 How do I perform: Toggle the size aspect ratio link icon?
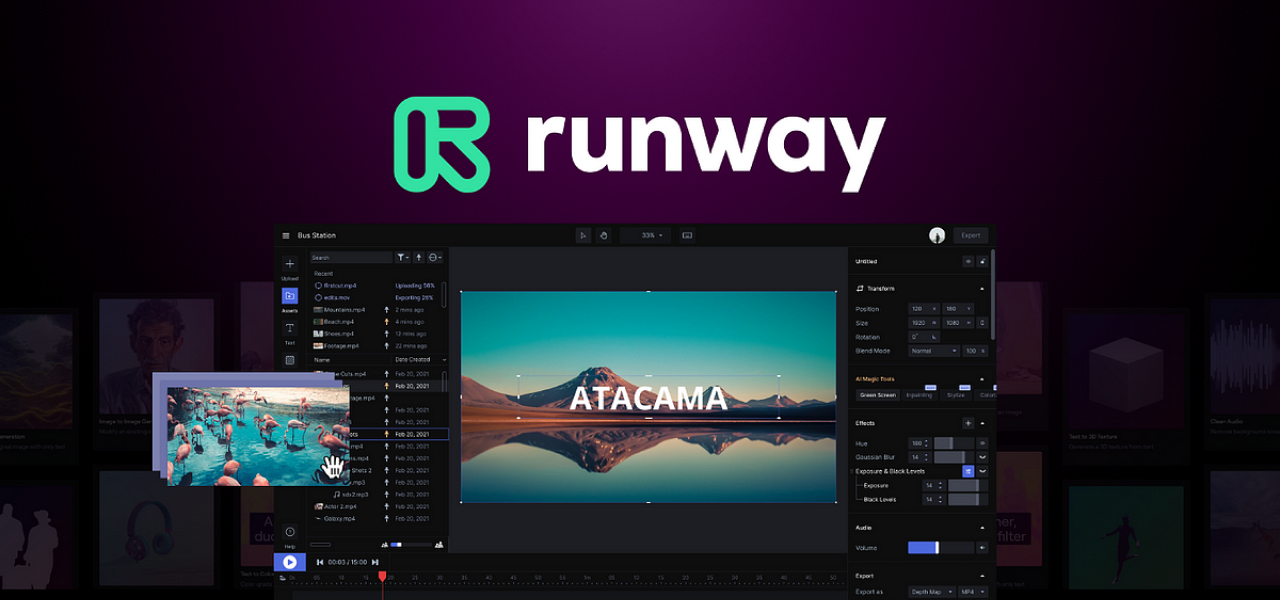coord(982,323)
